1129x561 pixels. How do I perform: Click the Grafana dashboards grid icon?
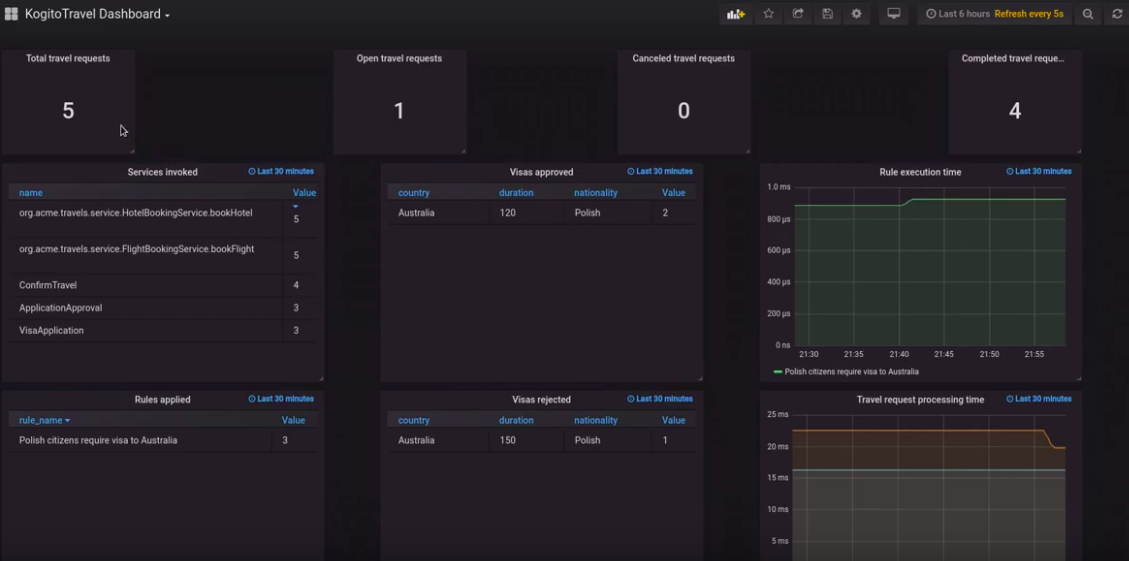11,14
